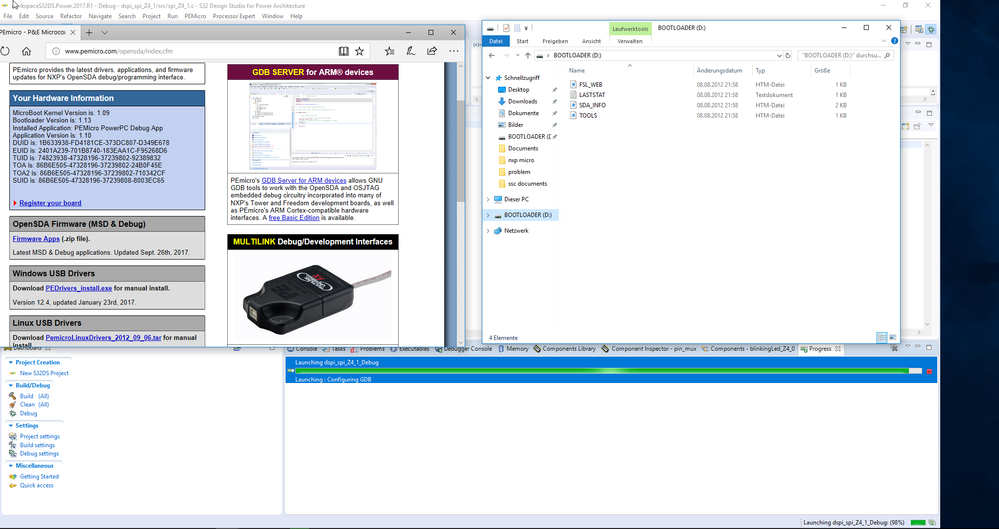
Task: Collapse the Settings dashboard section
Action: (10, 426)
